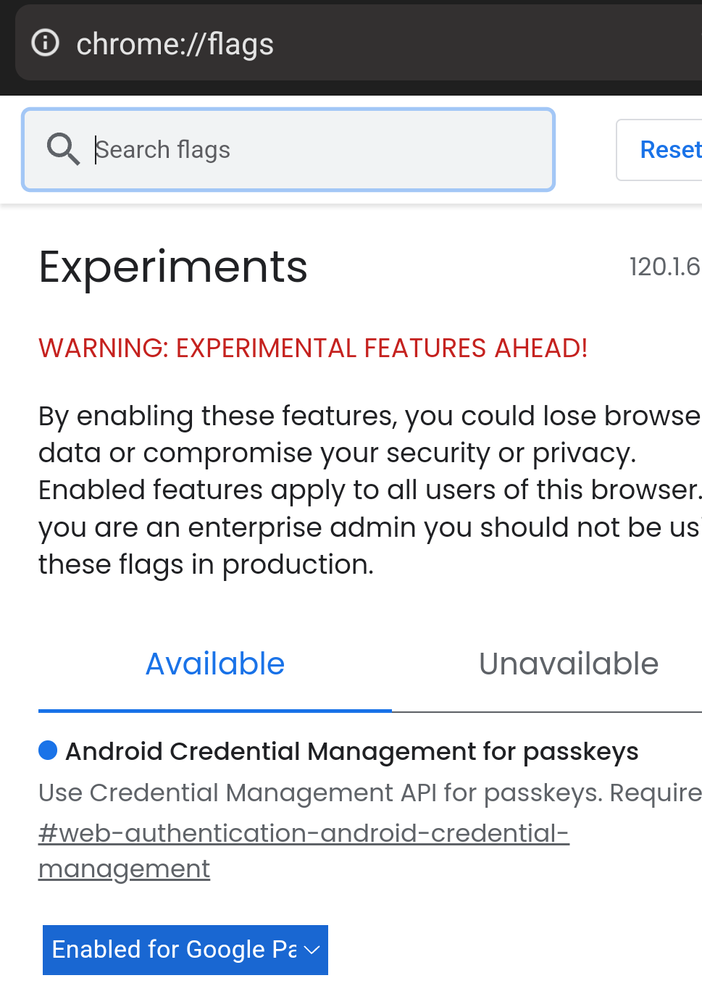Click the Use Credential Management API description
702x999 pixels.
pos(370,793)
